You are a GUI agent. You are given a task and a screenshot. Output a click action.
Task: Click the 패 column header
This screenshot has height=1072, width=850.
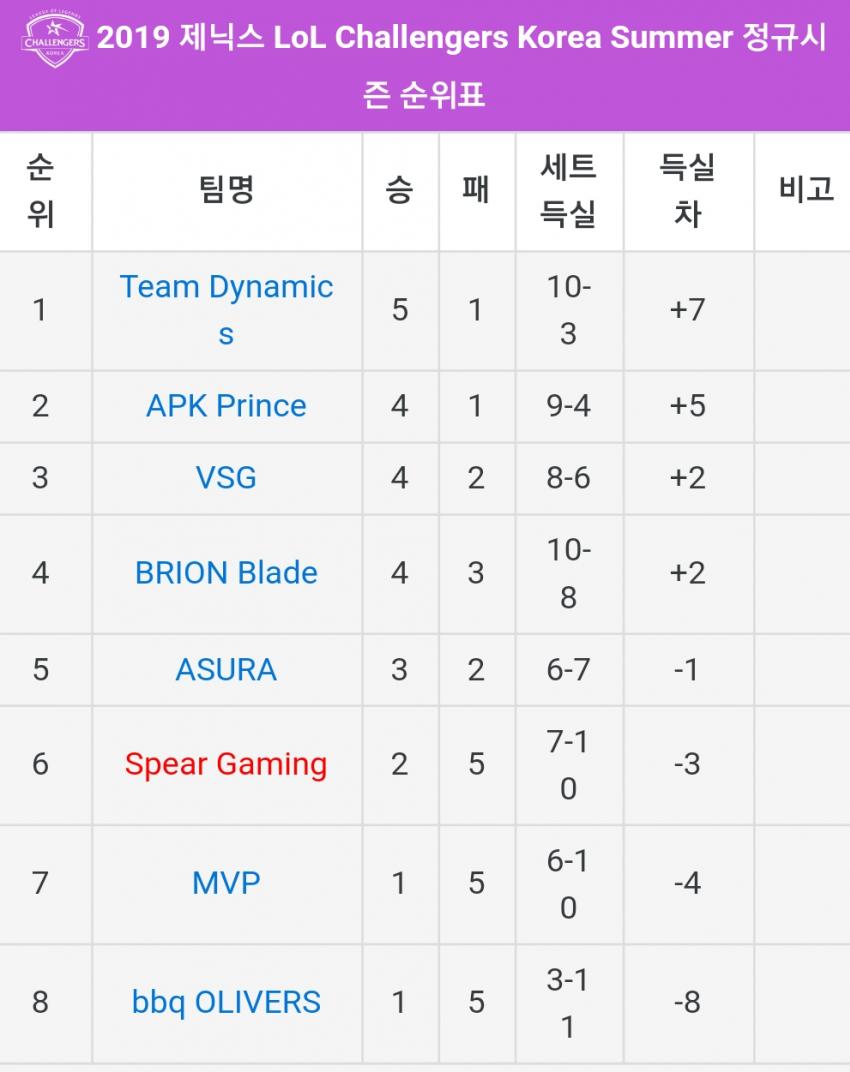click(477, 191)
